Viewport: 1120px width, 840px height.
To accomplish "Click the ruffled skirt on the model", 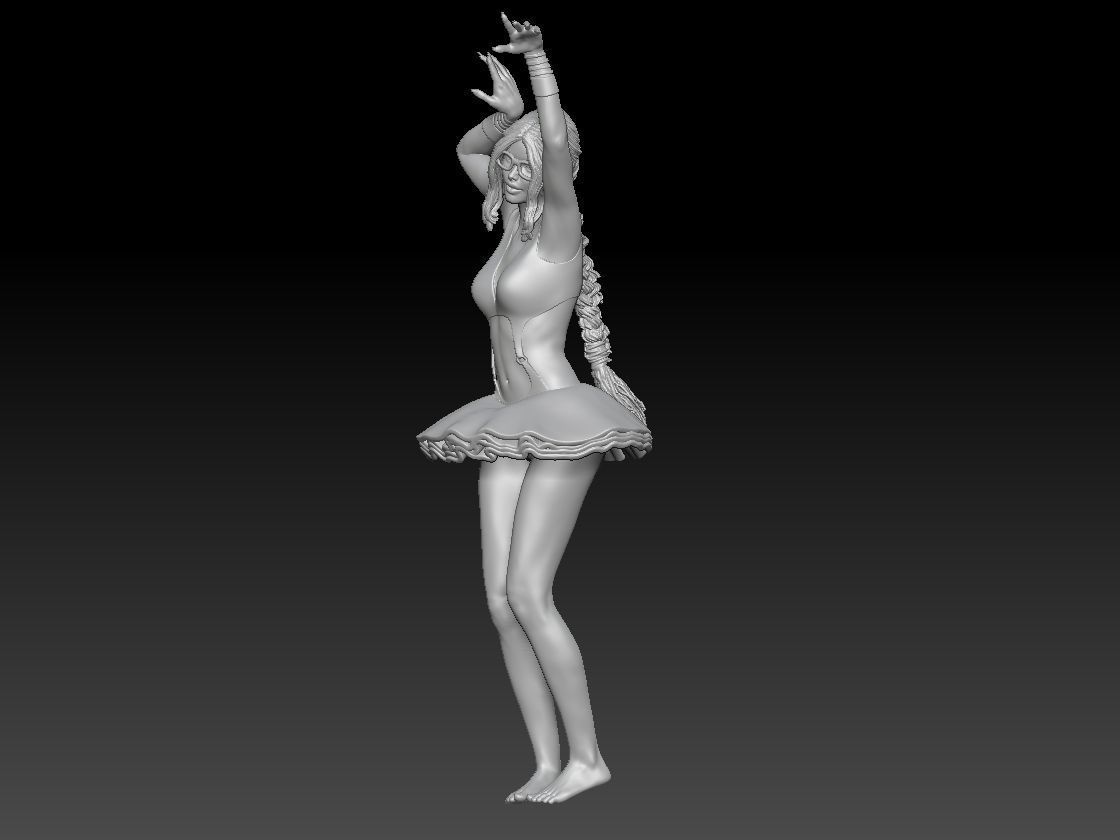I will (x=534, y=423).
